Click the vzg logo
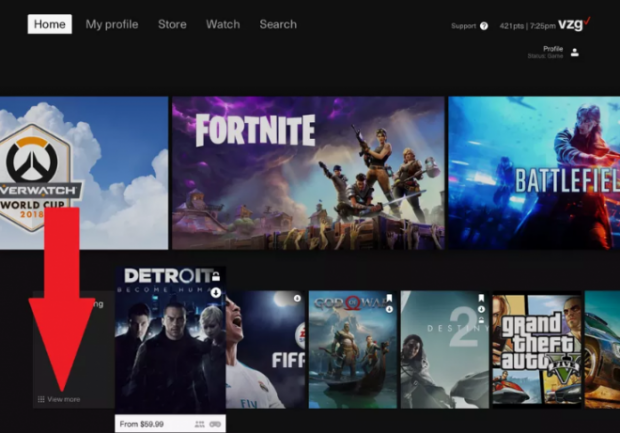Image resolution: width=620 pixels, height=433 pixels. [574, 24]
